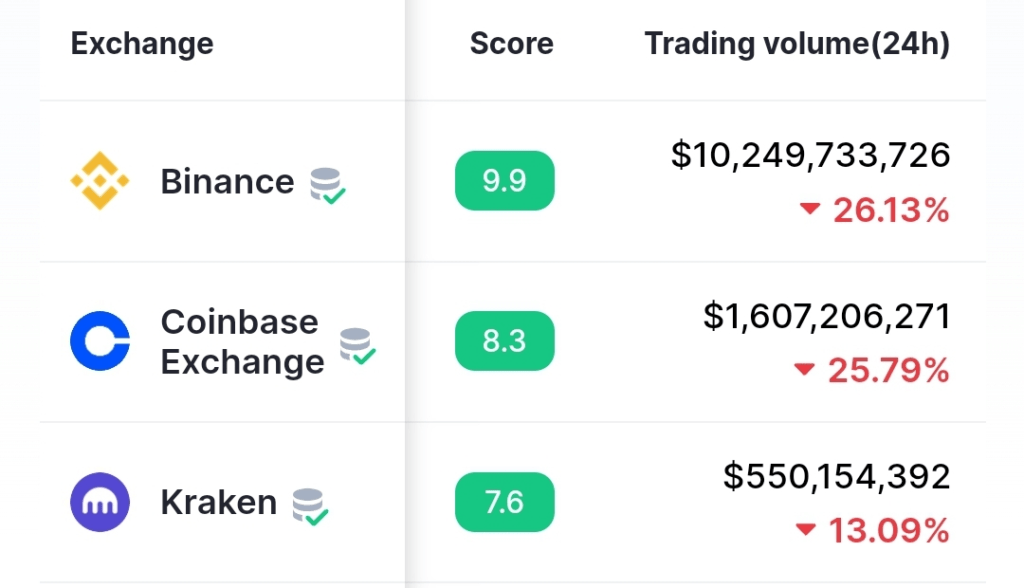Click the Kraken logo icon
Image resolution: width=1024 pixels, height=588 pixels.
[x=100, y=502]
